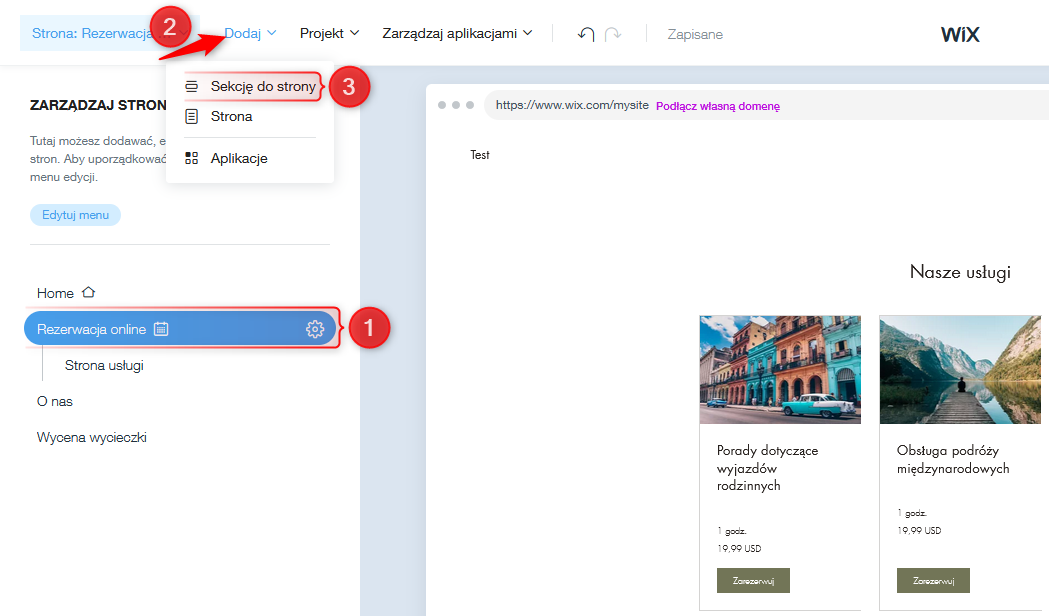Open the Projekt dropdown menu
This screenshot has height=616, width=1049.
pyautogui.click(x=329, y=33)
